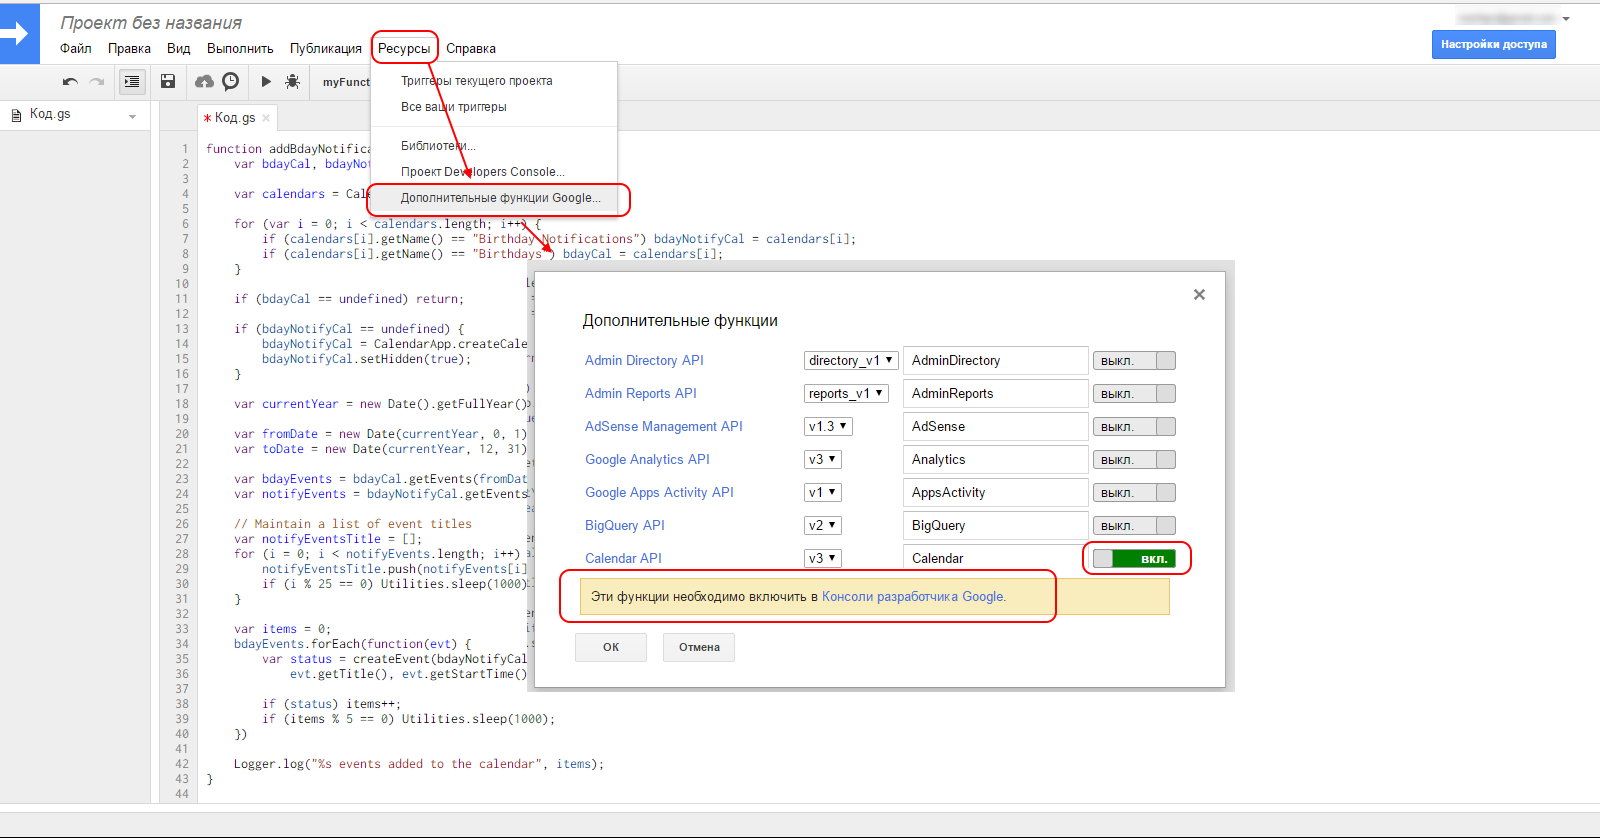Viewport: 1600px width, 838px height.
Task: Enable the Admin Reports API switch
Action: tap(1134, 394)
